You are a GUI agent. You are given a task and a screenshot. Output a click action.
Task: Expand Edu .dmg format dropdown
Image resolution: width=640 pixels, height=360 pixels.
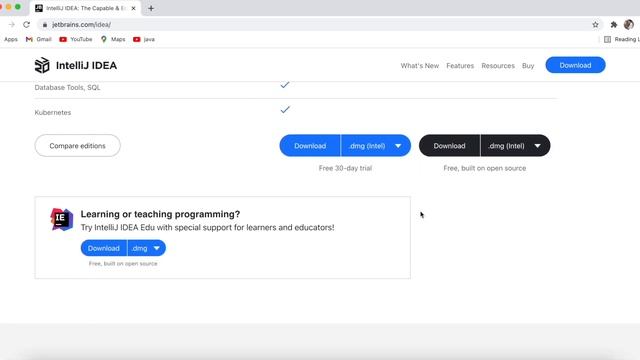pyautogui.click(x=147, y=248)
